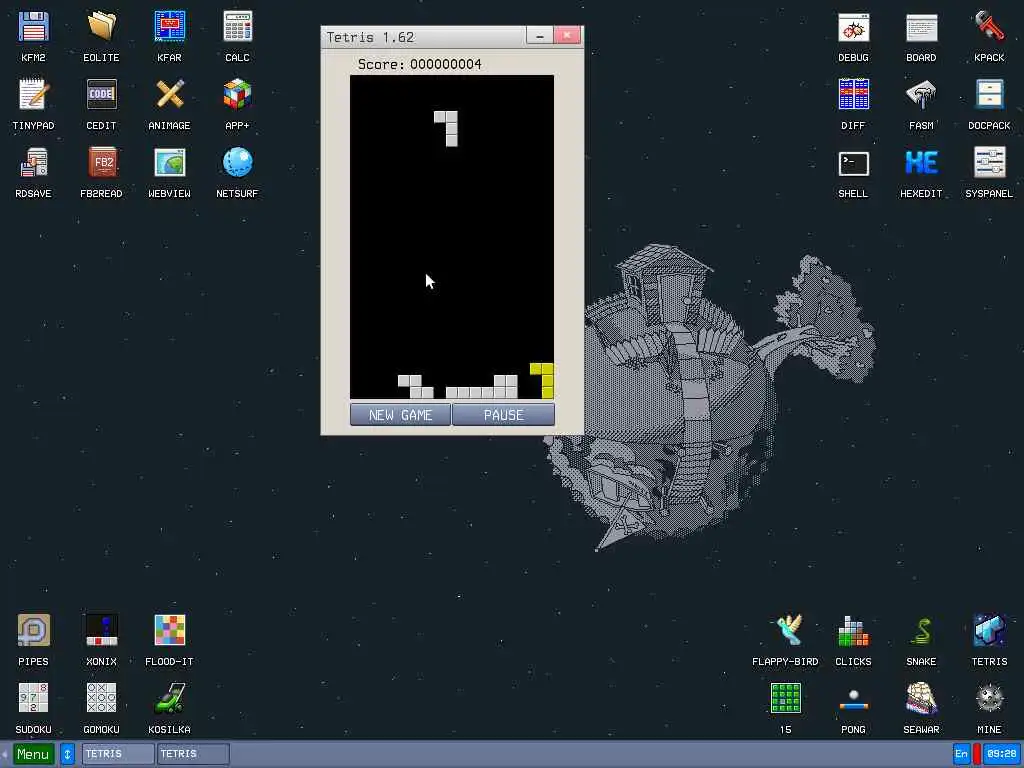This screenshot has width=1024, height=768.
Task: Start a NEW GAME in Tetris
Action: pos(400,415)
